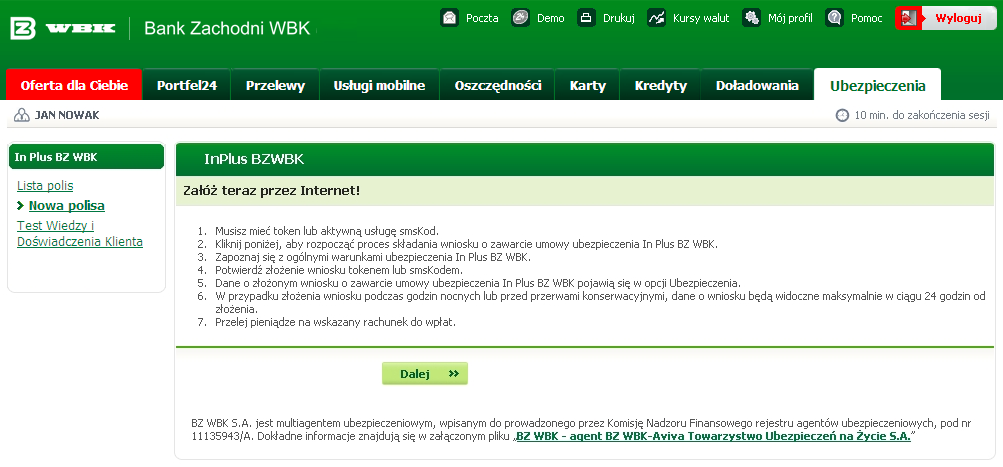This screenshot has height=467, width=1003.
Task: Click the InPlus BZWBK panel heading
Action: point(254,159)
